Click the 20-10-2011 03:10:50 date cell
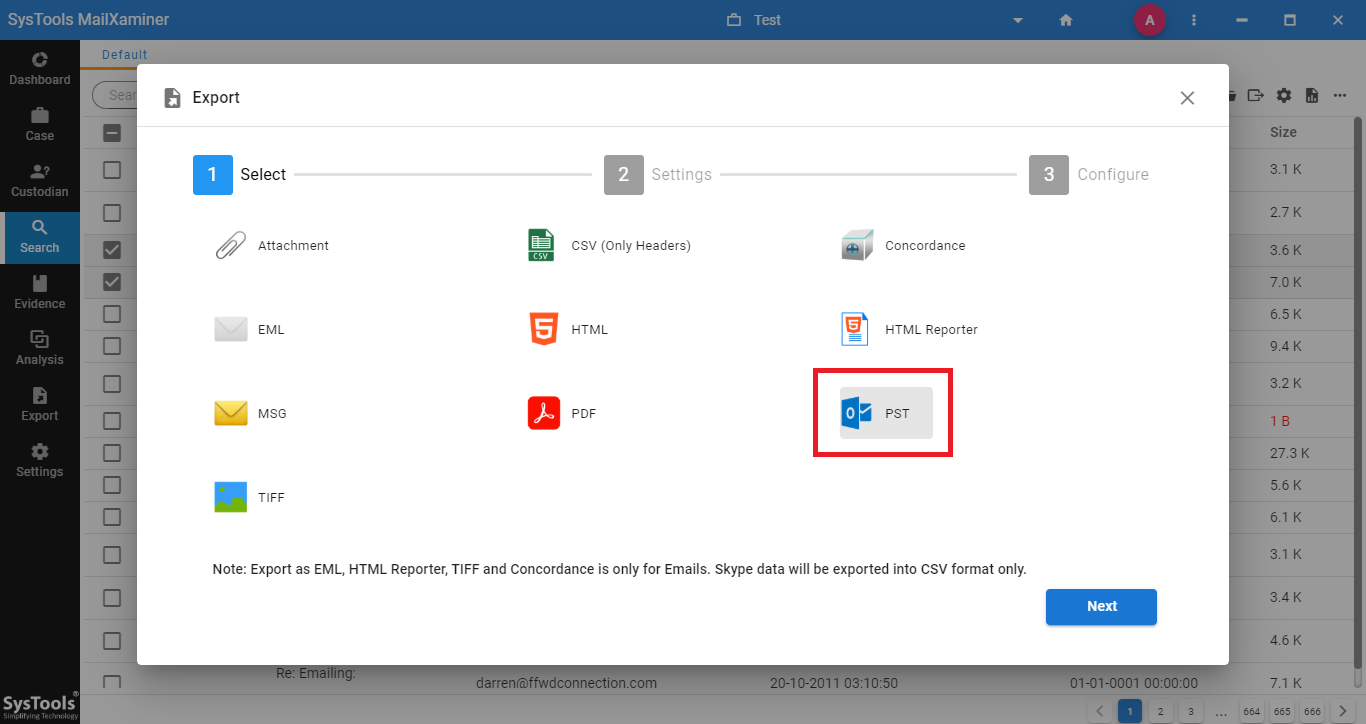This screenshot has width=1366, height=724. 833,683
